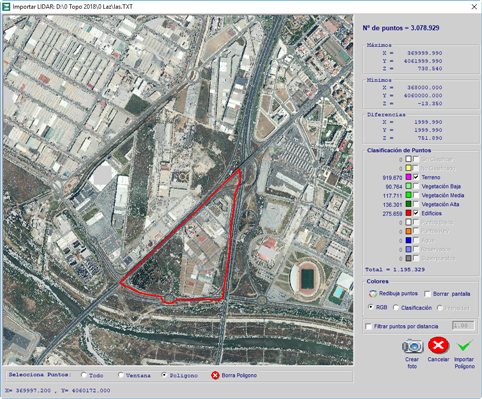Select the Todo radio option
The width and height of the screenshot is (482, 399).
84,375
